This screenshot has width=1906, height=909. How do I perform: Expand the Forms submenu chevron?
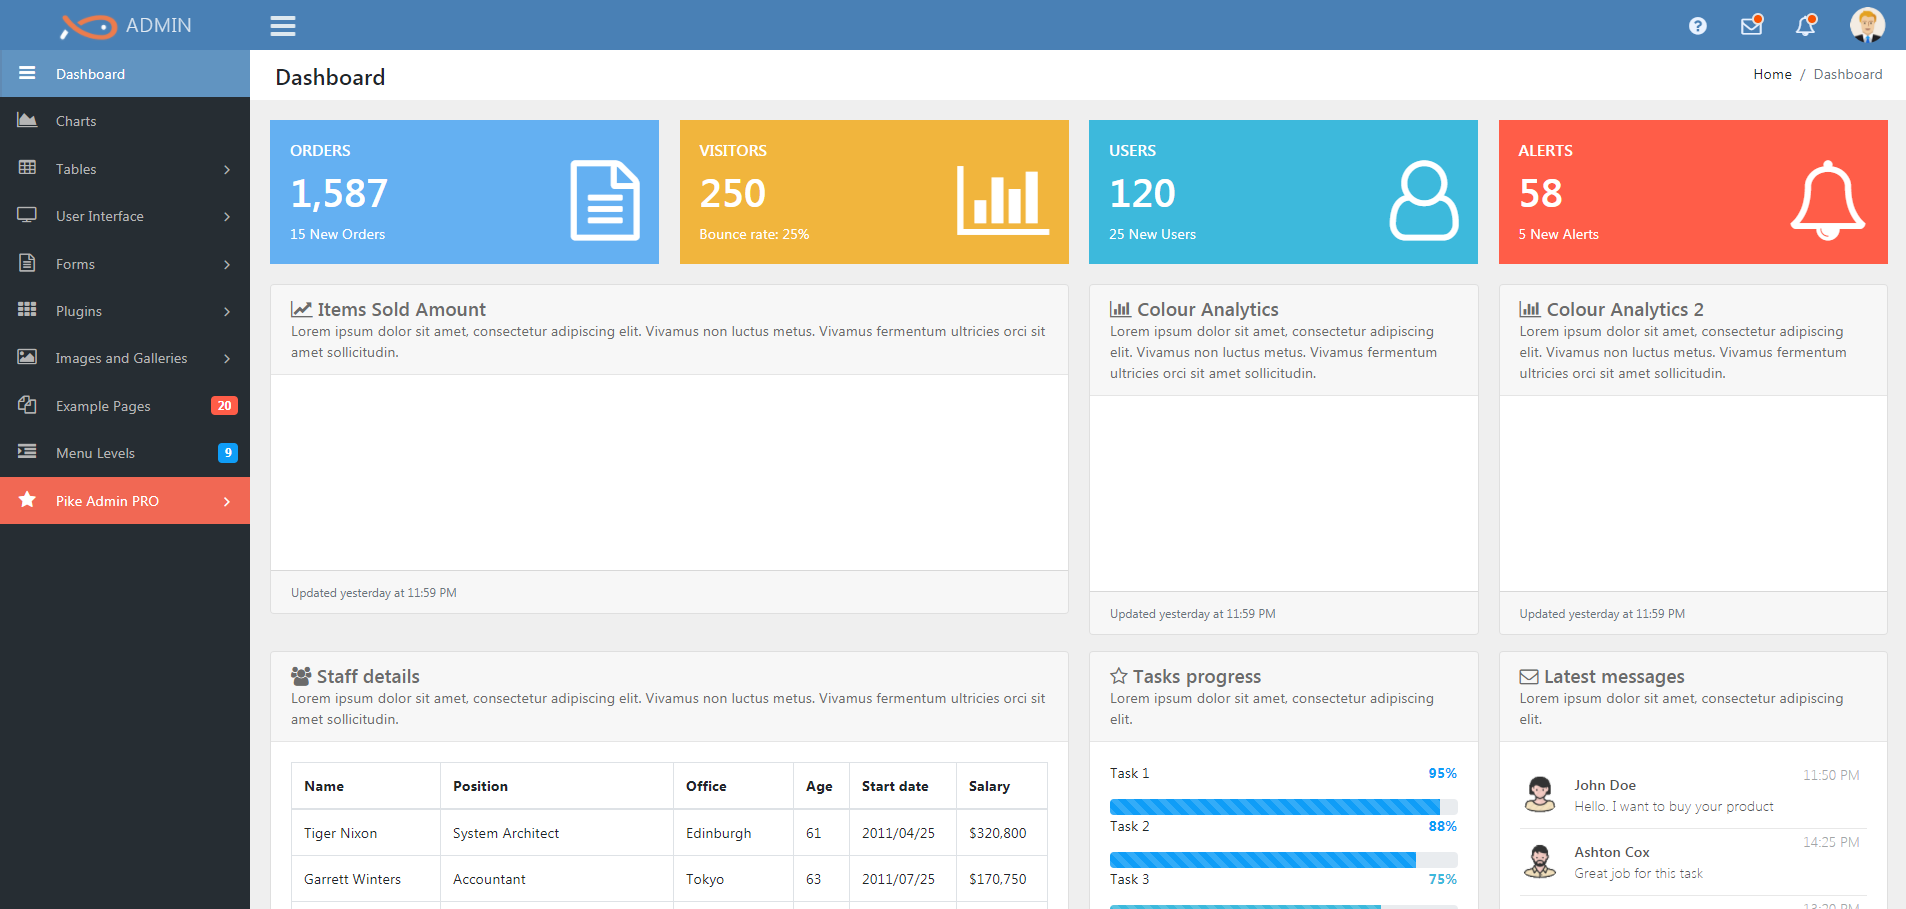pos(227,264)
